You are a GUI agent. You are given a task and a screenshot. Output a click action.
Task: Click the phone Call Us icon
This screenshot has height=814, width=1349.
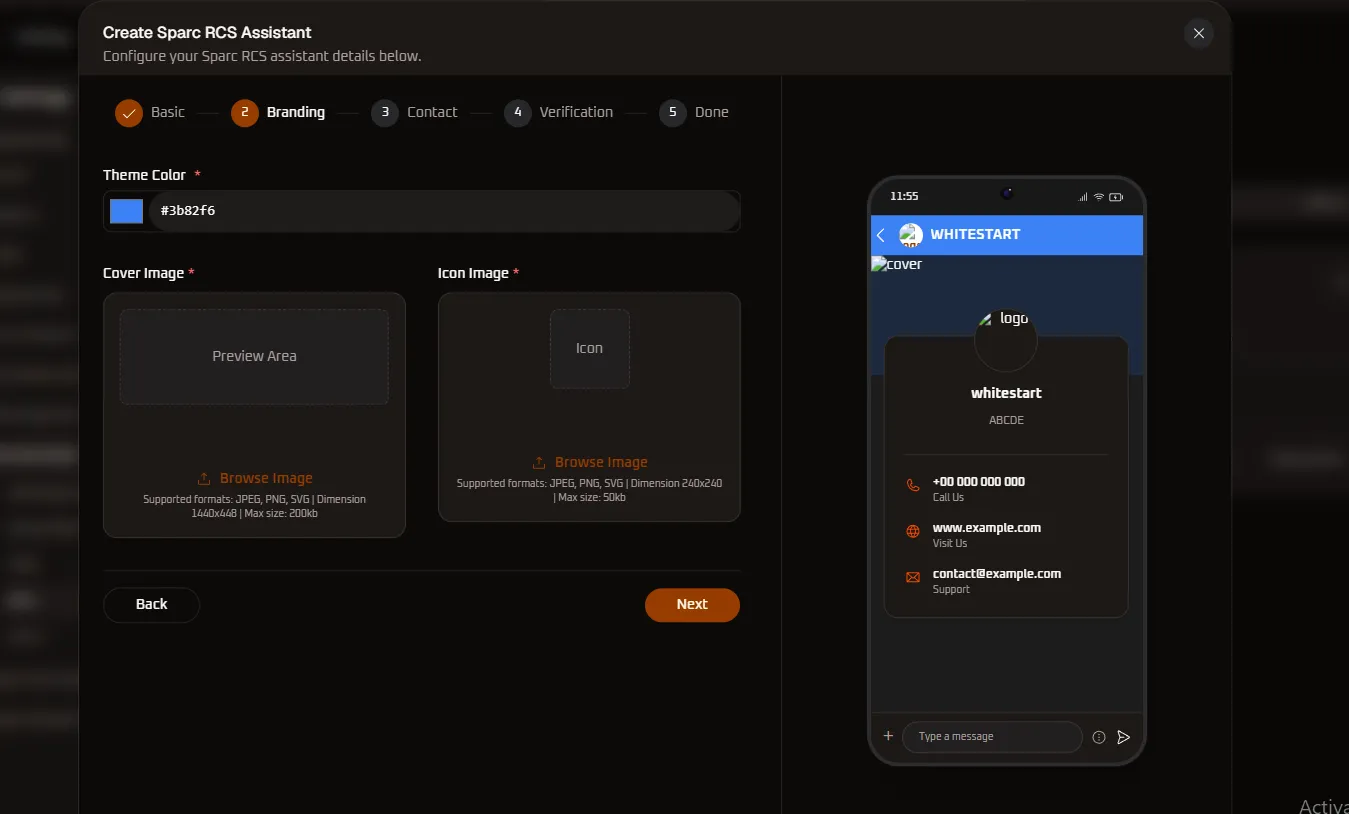pos(913,485)
